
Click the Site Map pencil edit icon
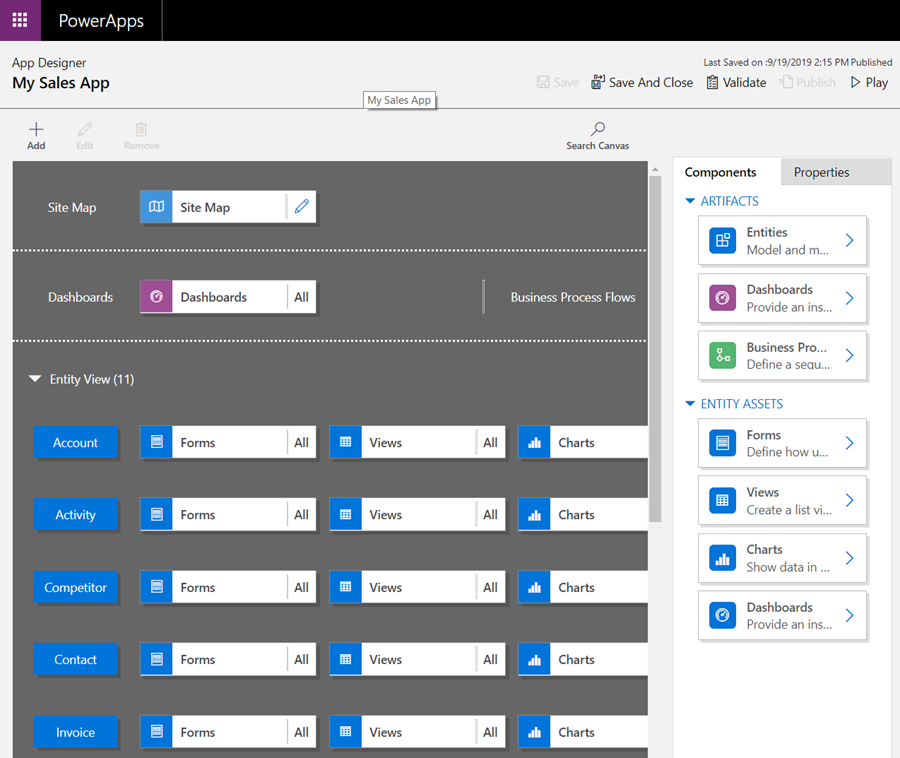pos(302,207)
